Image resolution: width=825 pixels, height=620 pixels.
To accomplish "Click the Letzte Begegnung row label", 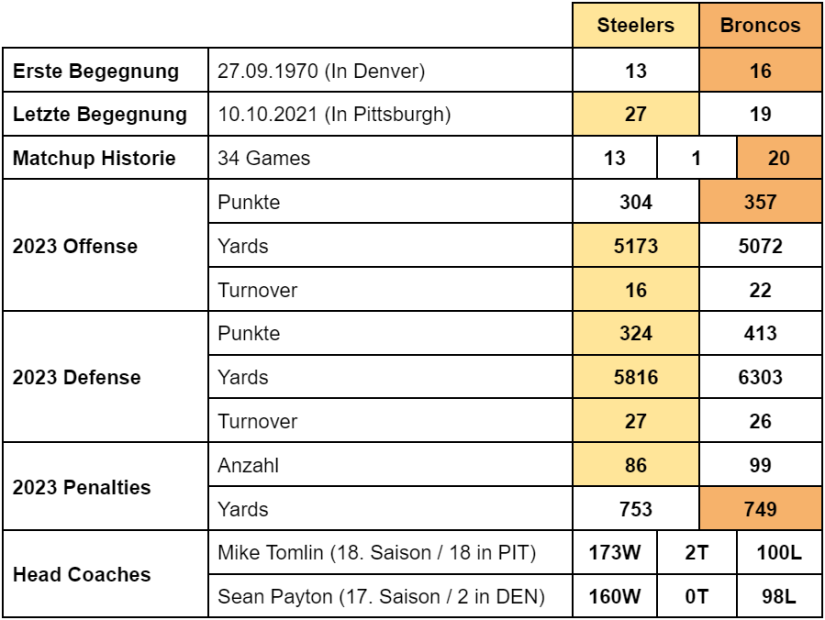I will pos(105,114).
